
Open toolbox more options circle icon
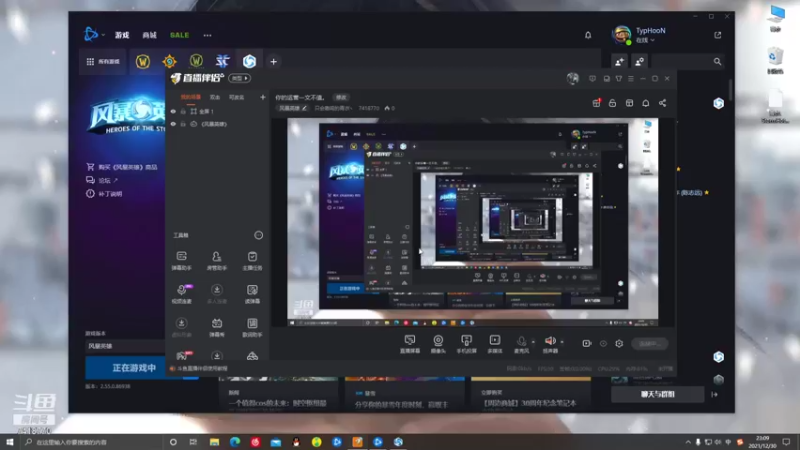[259, 235]
